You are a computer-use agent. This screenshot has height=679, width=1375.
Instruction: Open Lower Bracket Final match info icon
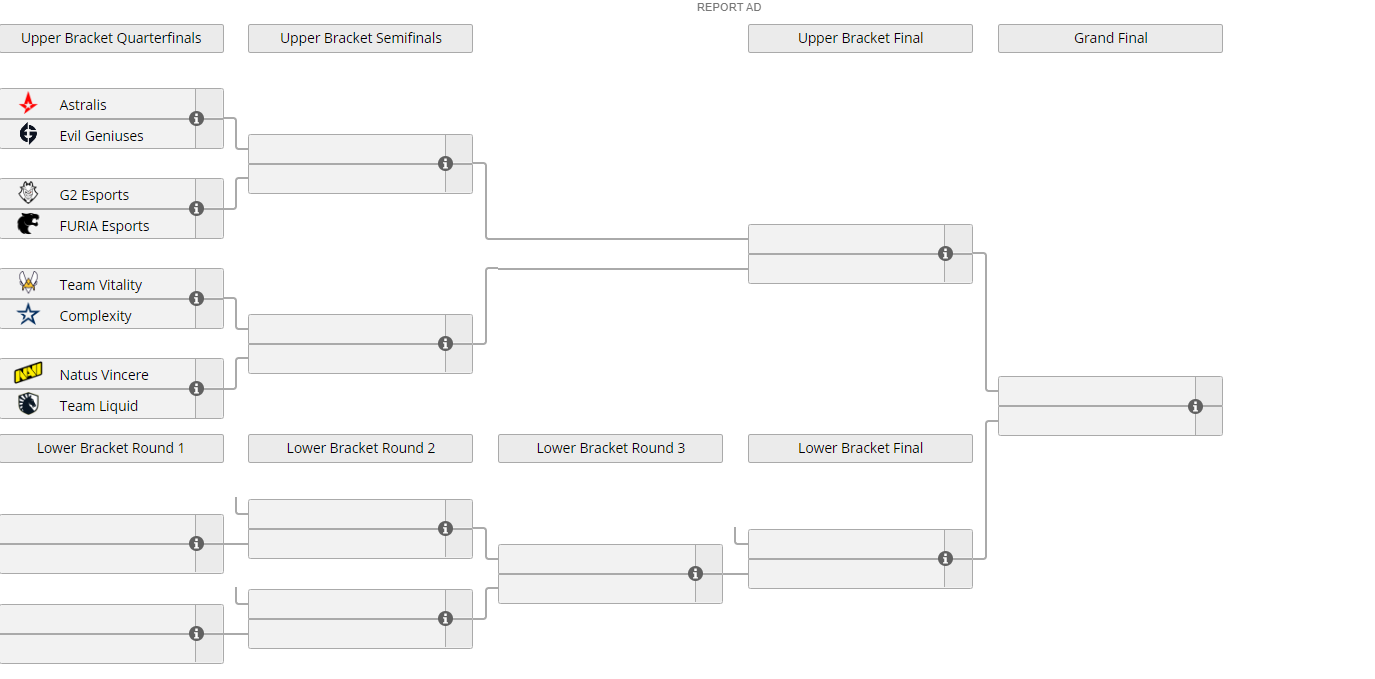(945, 559)
